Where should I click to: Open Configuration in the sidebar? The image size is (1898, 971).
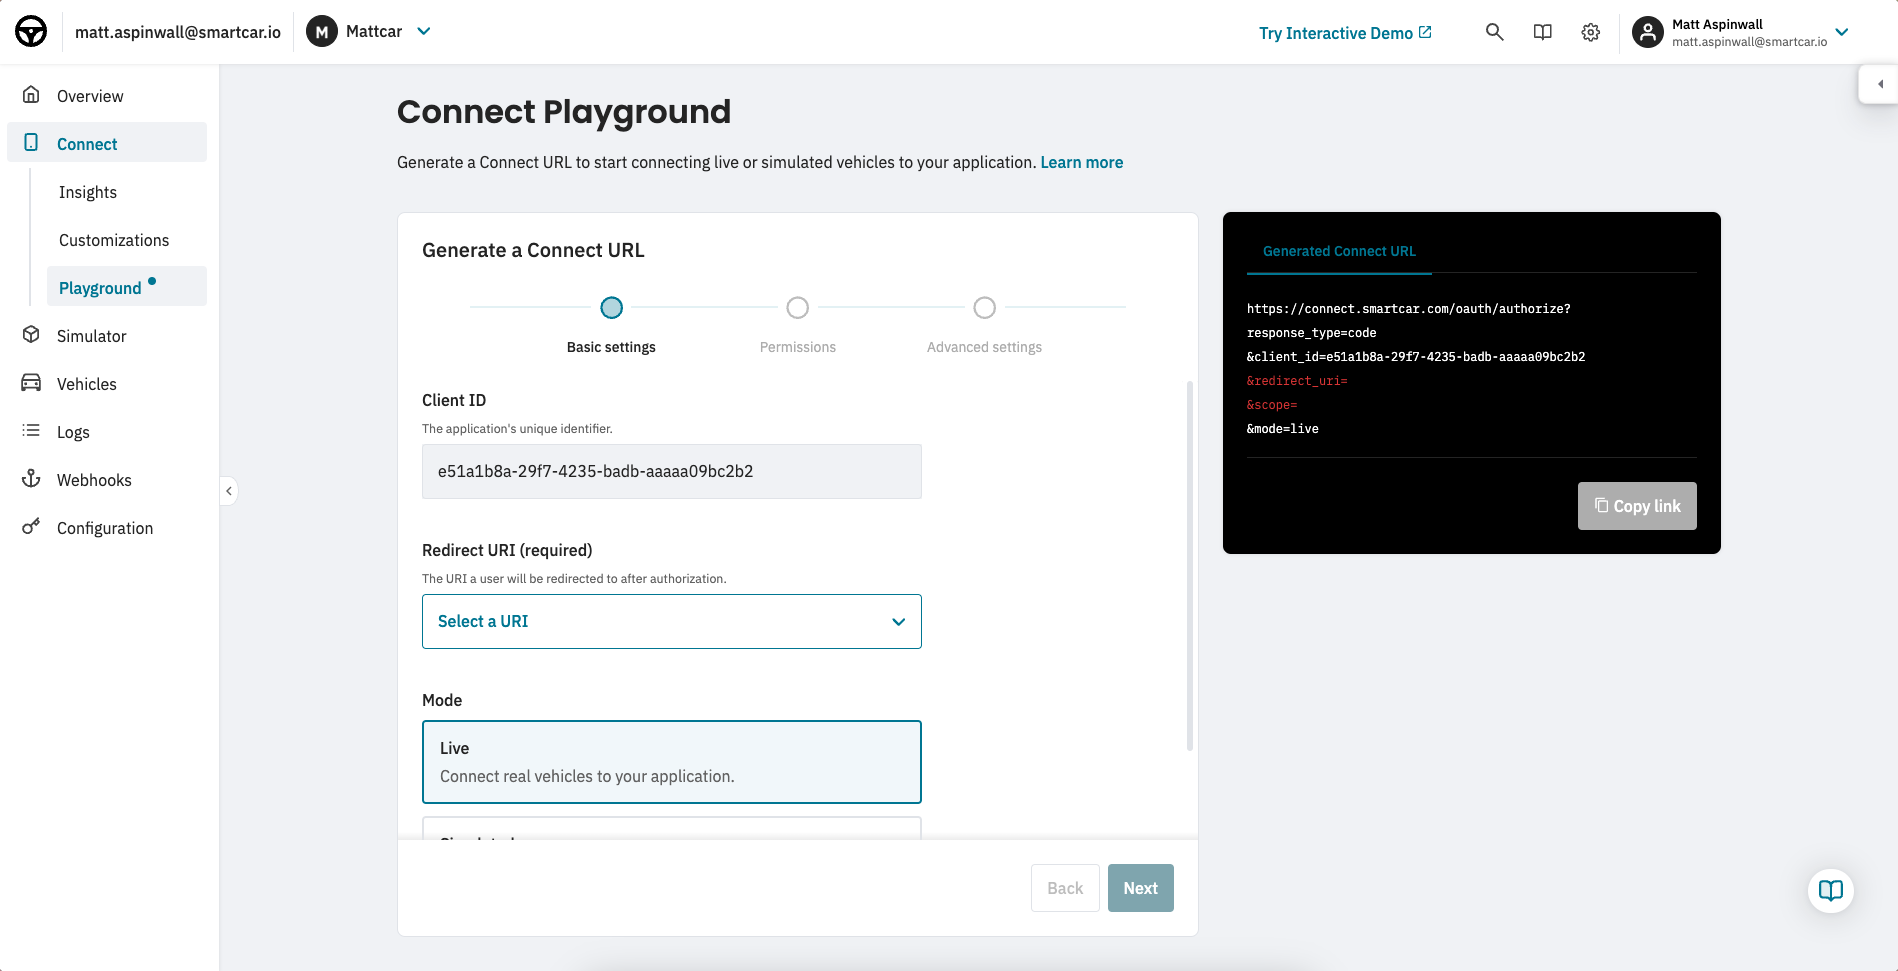(x=107, y=528)
